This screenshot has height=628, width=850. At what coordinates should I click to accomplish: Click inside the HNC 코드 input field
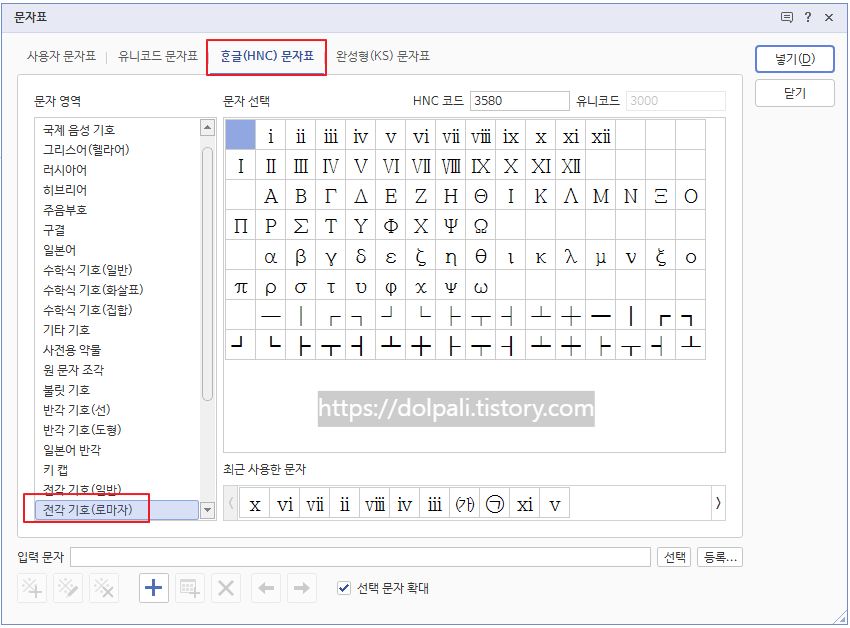(x=519, y=102)
